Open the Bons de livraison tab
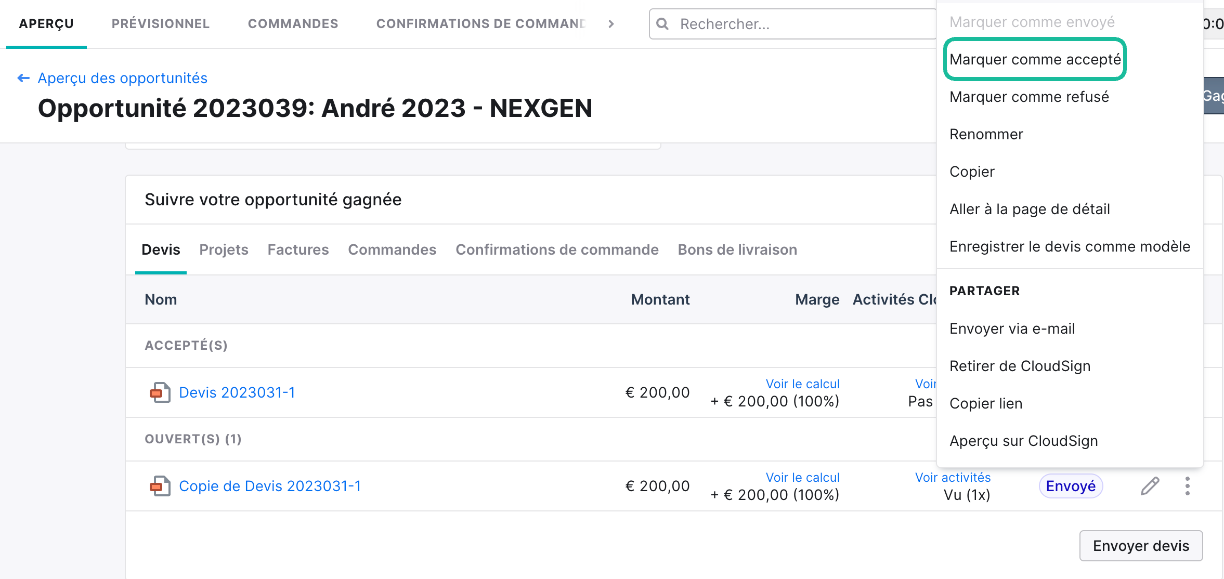Screen dimensions: 1224x579 click(x=737, y=250)
